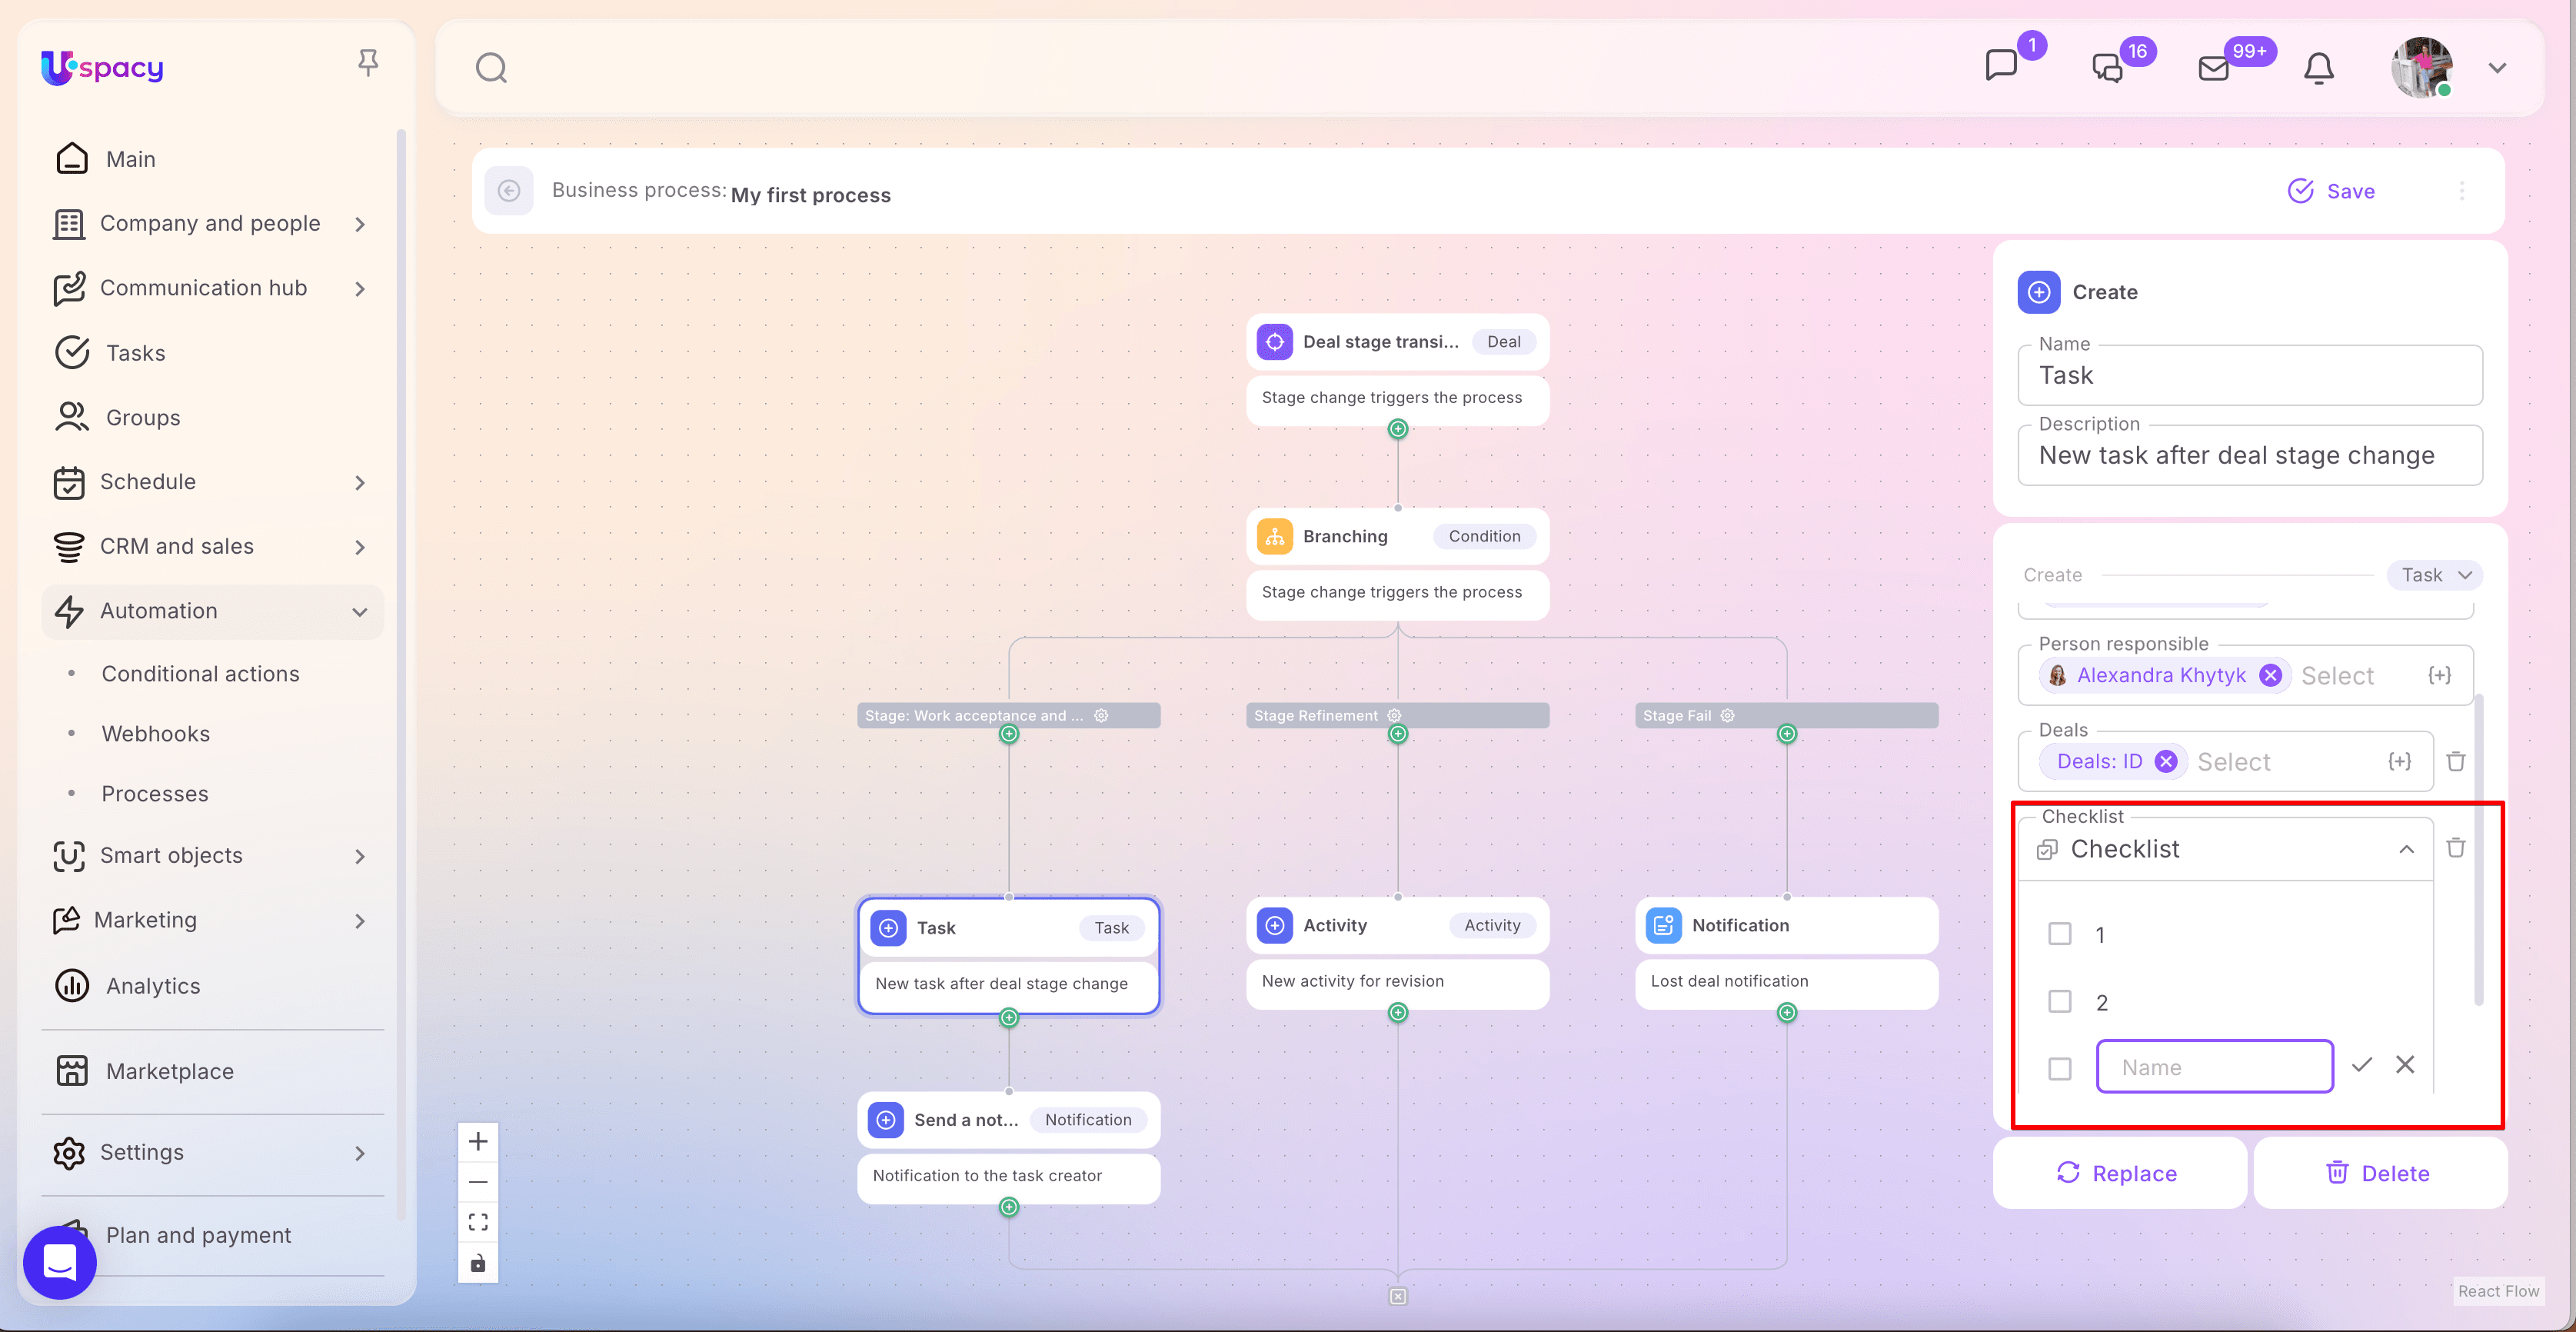Open Processes under Automation
This screenshot has height=1332, width=2576.
[x=155, y=793]
